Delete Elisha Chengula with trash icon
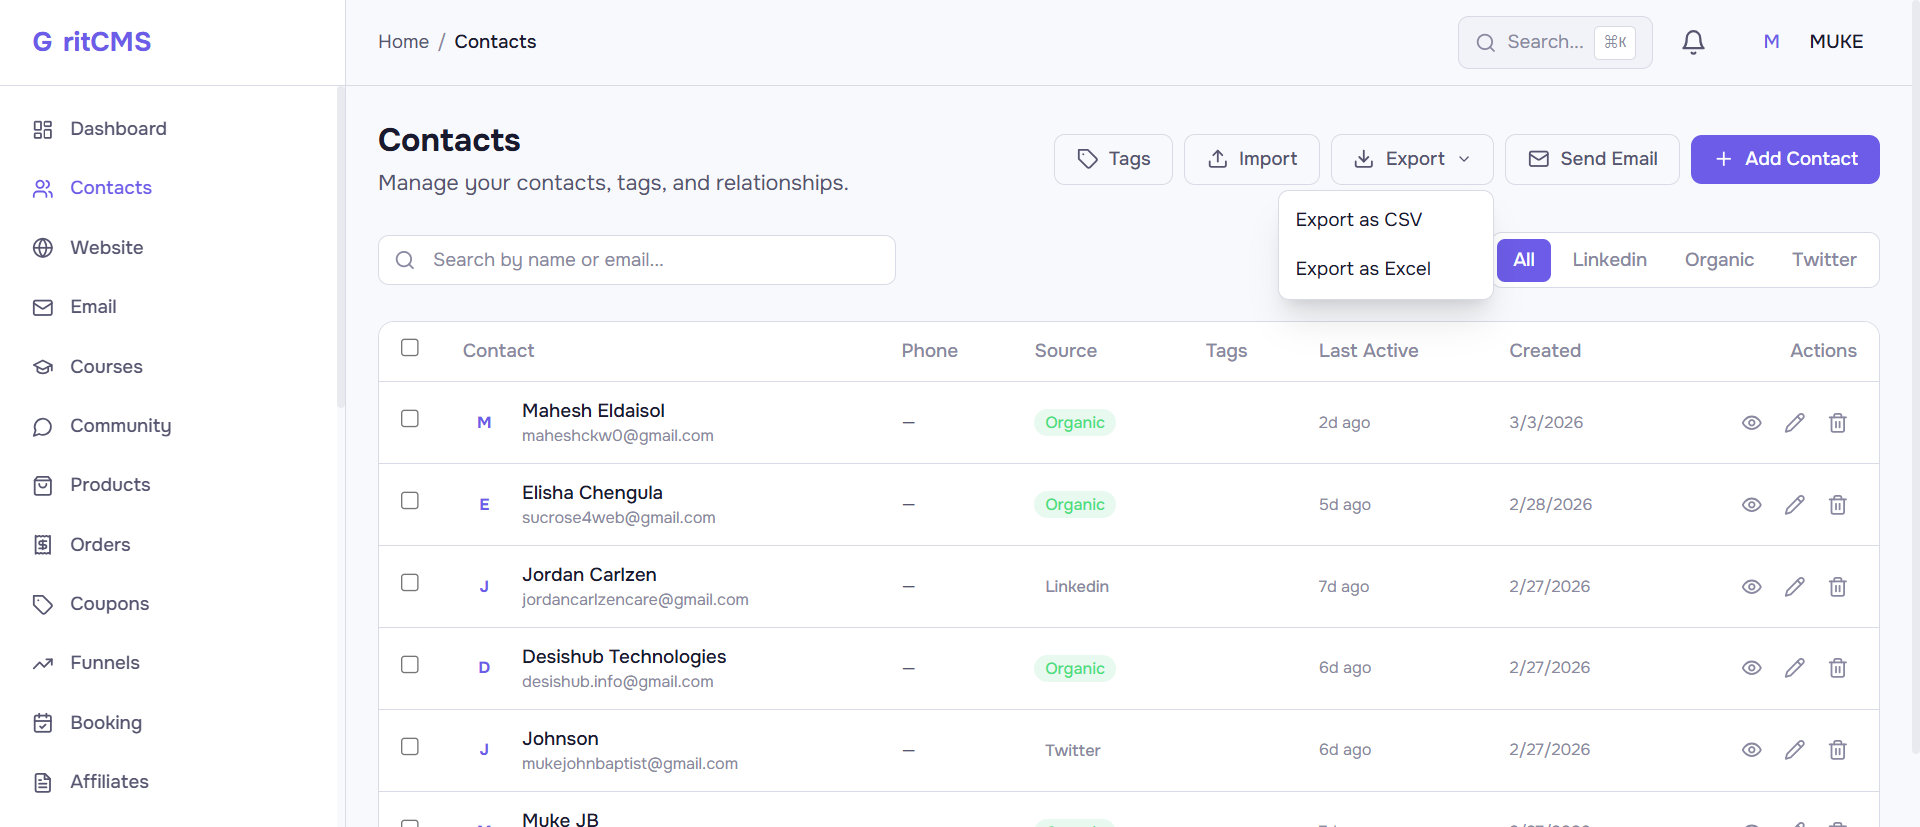Screen dimensions: 1920x827 1838,505
